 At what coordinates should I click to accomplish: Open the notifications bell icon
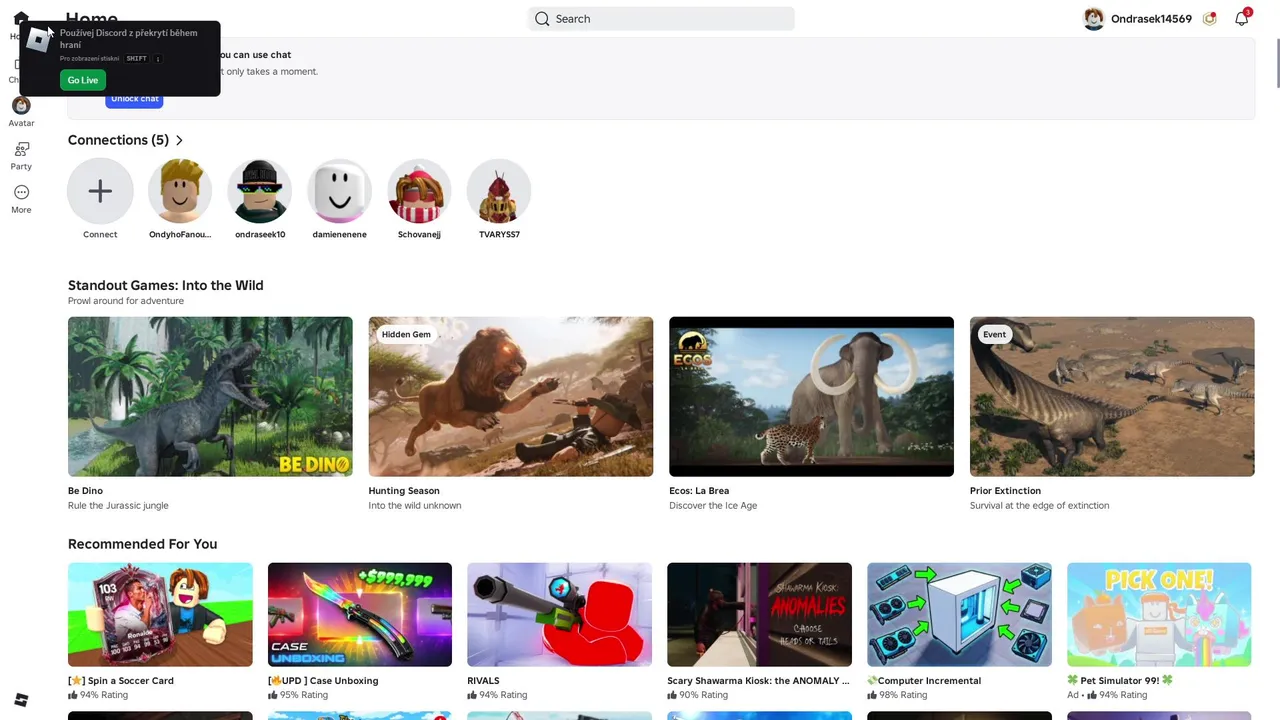[x=1242, y=18]
